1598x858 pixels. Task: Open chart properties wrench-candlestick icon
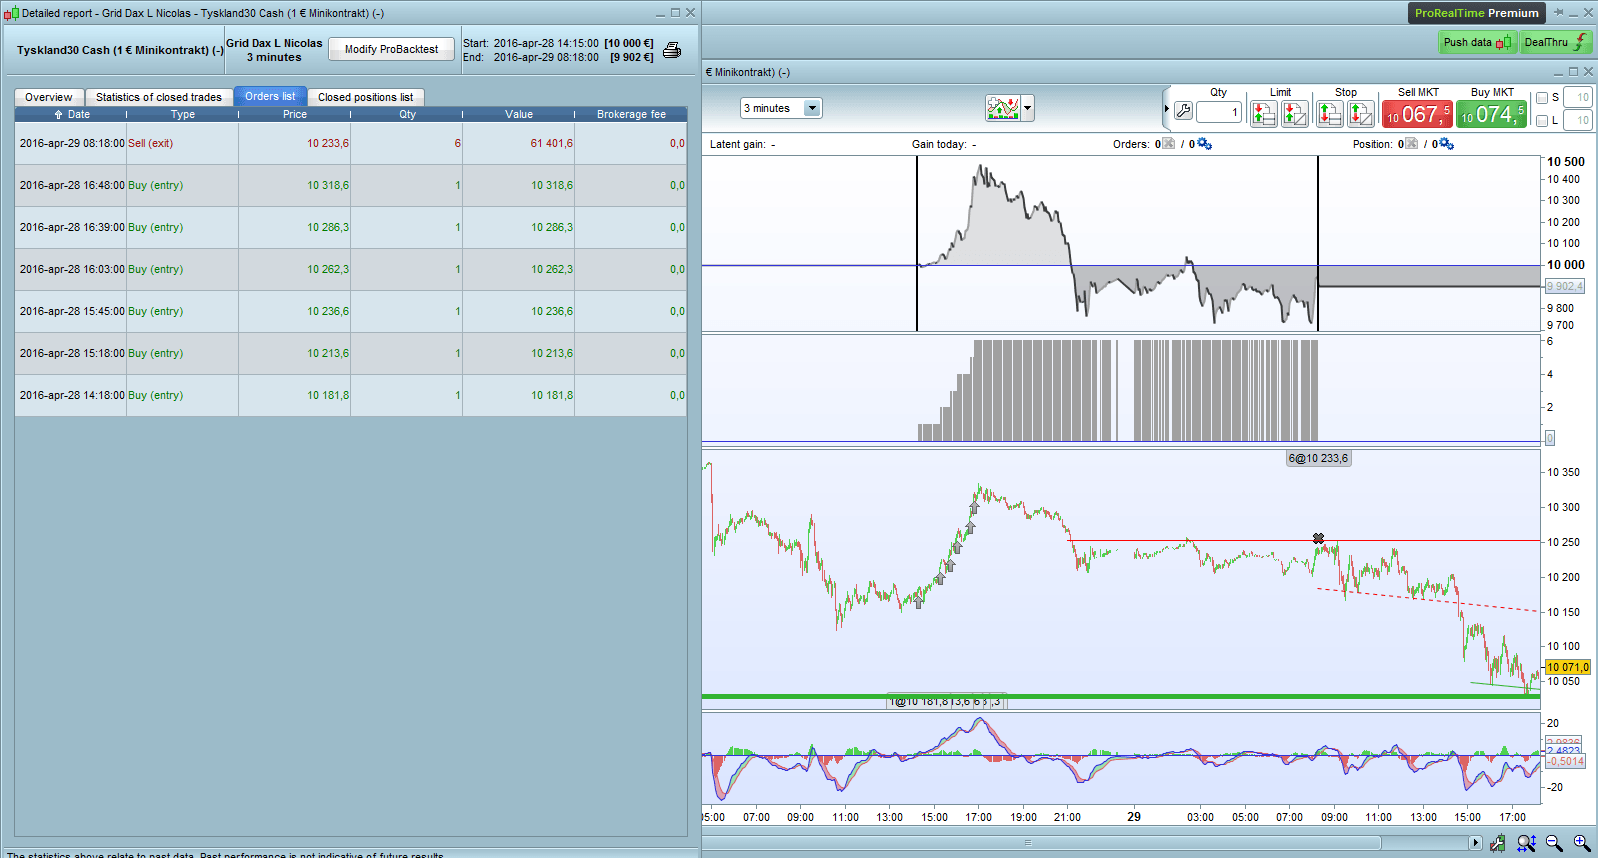click(x=1497, y=843)
